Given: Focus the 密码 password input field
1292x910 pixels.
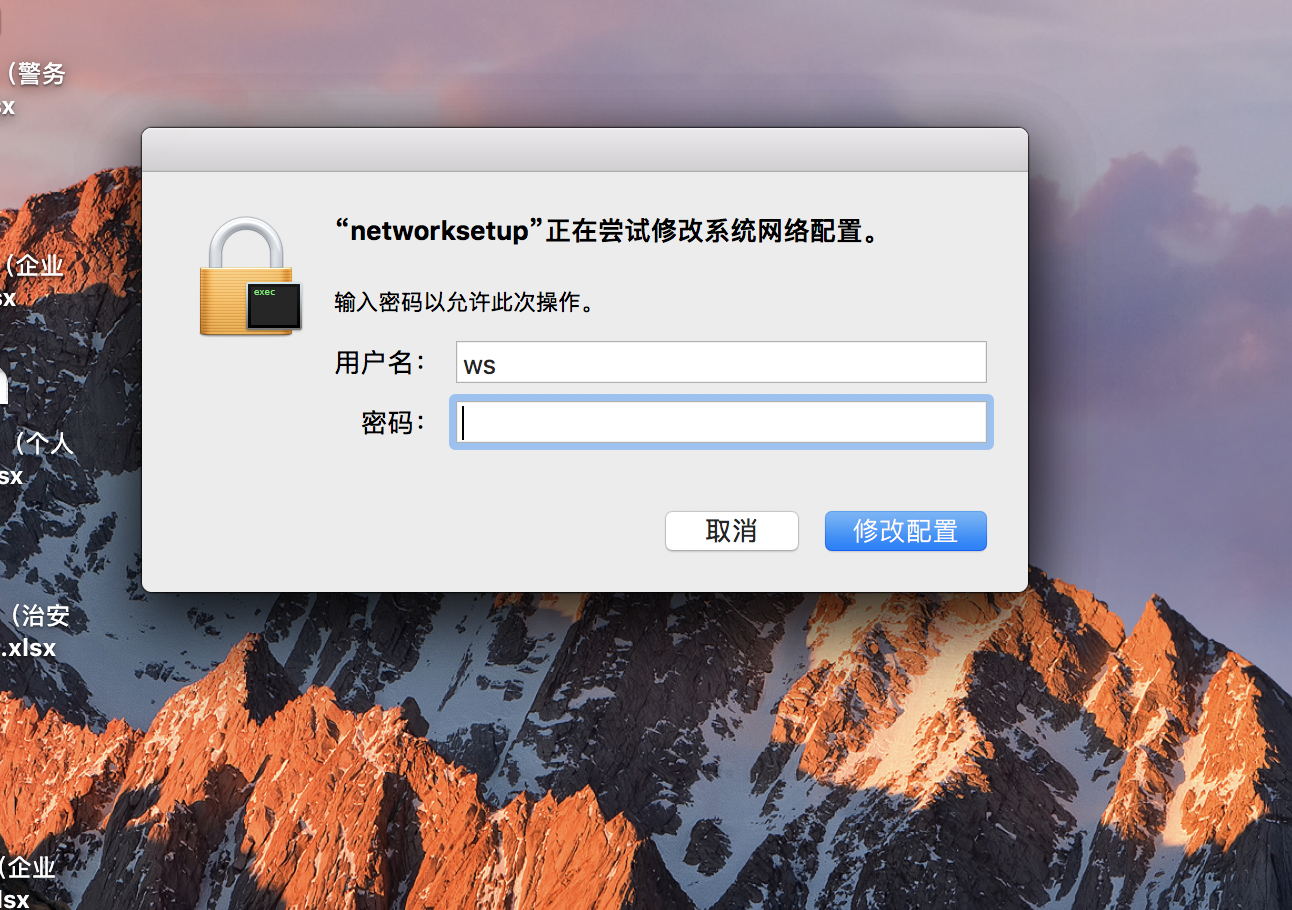Looking at the screenshot, I should (721, 422).
